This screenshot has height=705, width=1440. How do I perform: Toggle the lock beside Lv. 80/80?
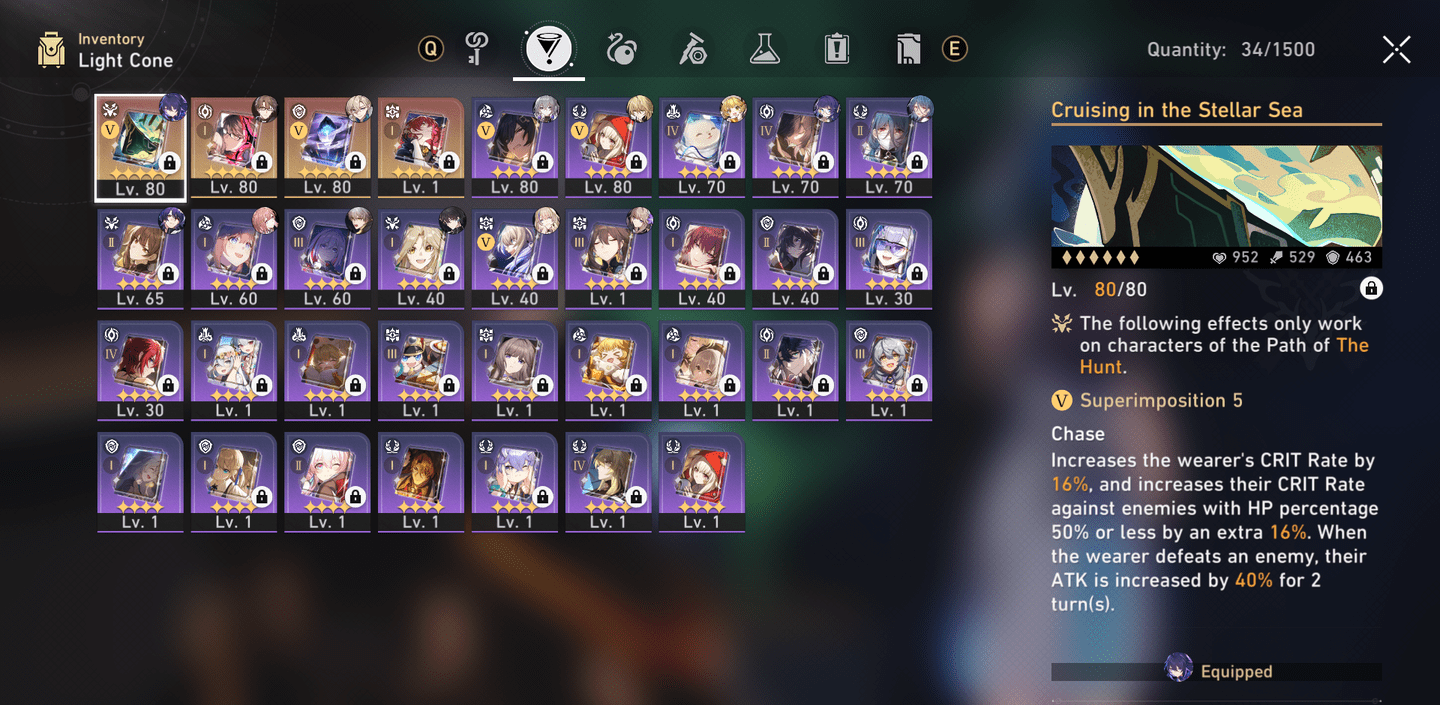pyautogui.click(x=1371, y=289)
